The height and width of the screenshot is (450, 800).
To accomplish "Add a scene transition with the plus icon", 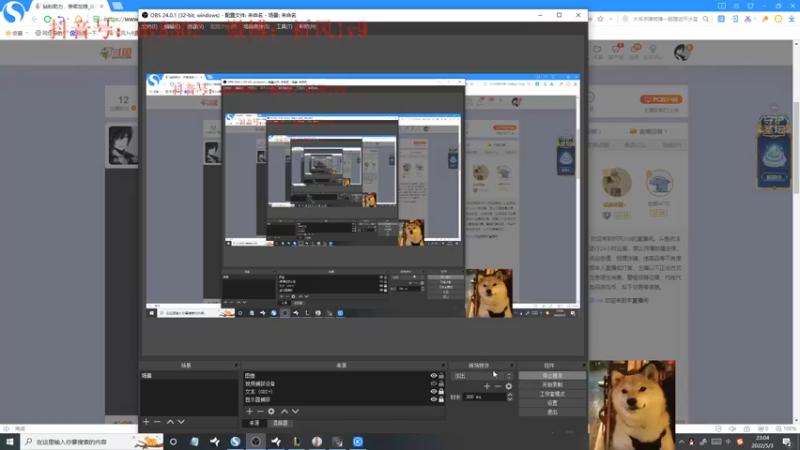I will (487, 386).
